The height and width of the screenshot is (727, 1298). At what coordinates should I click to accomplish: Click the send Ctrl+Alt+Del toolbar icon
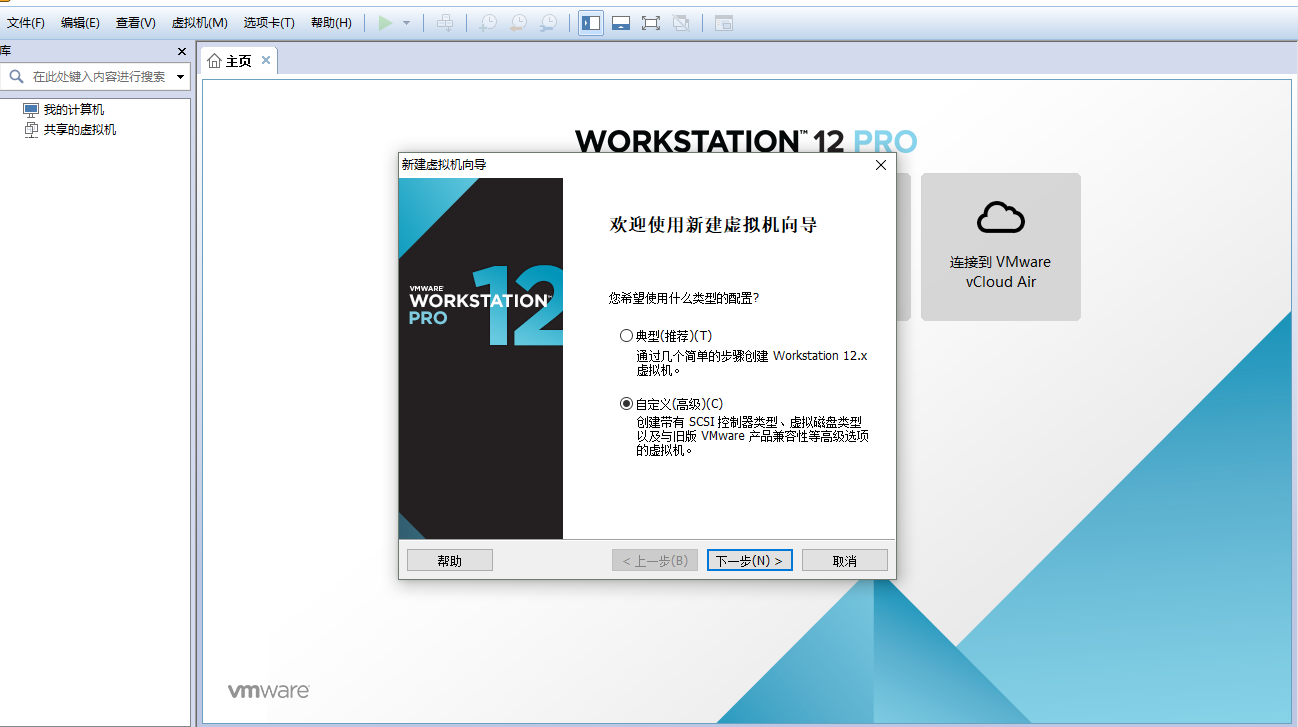[446, 22]
